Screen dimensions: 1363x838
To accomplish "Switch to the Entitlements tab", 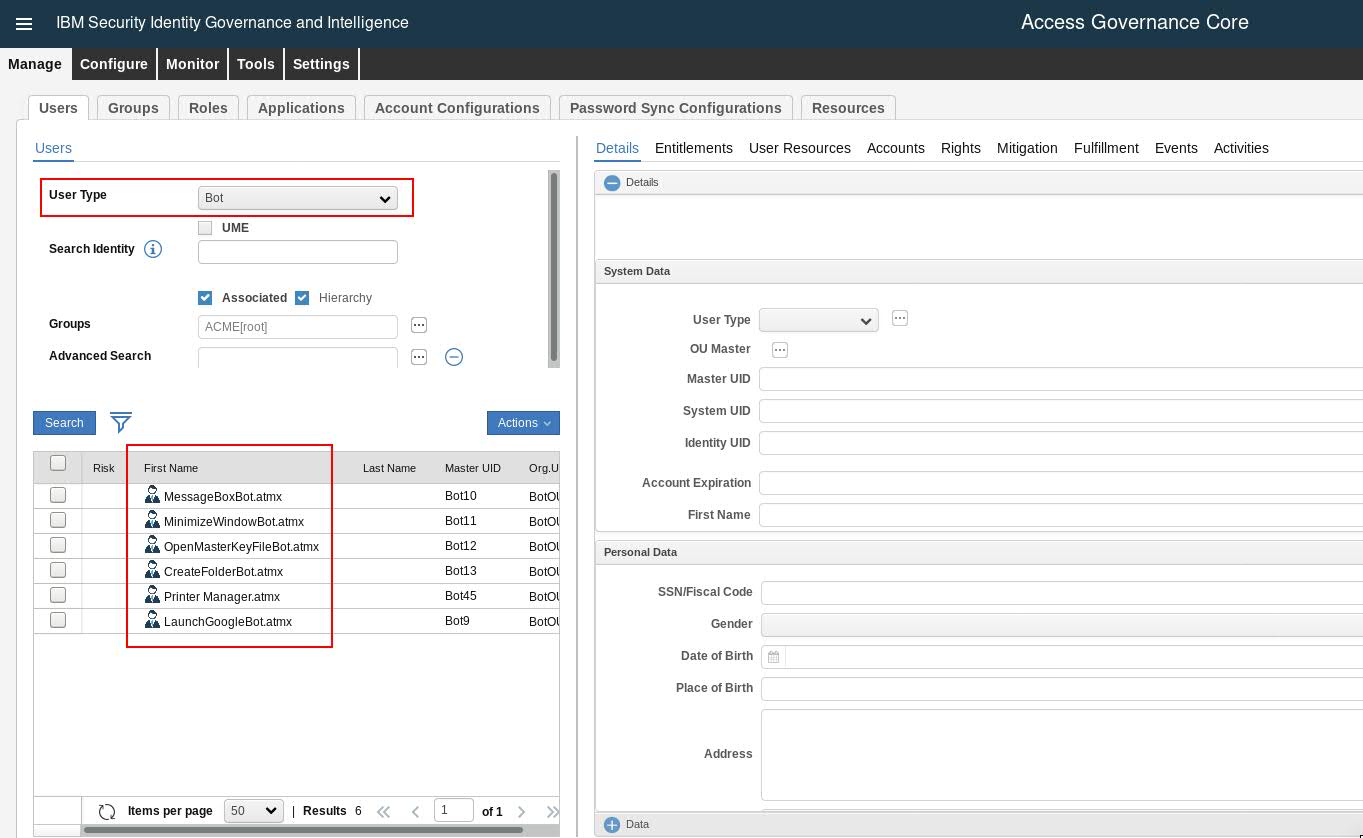I will coord(694,148).
